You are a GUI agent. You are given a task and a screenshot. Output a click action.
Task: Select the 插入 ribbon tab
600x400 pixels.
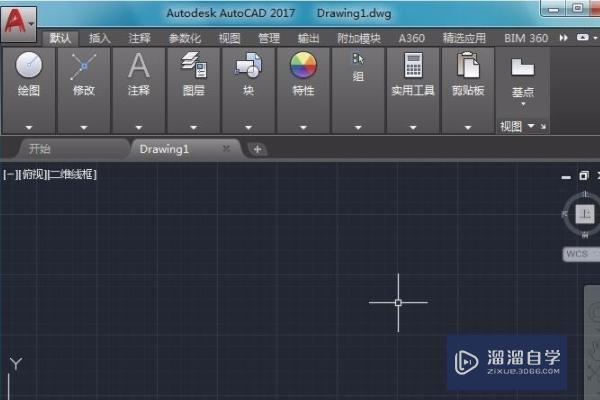99,38
